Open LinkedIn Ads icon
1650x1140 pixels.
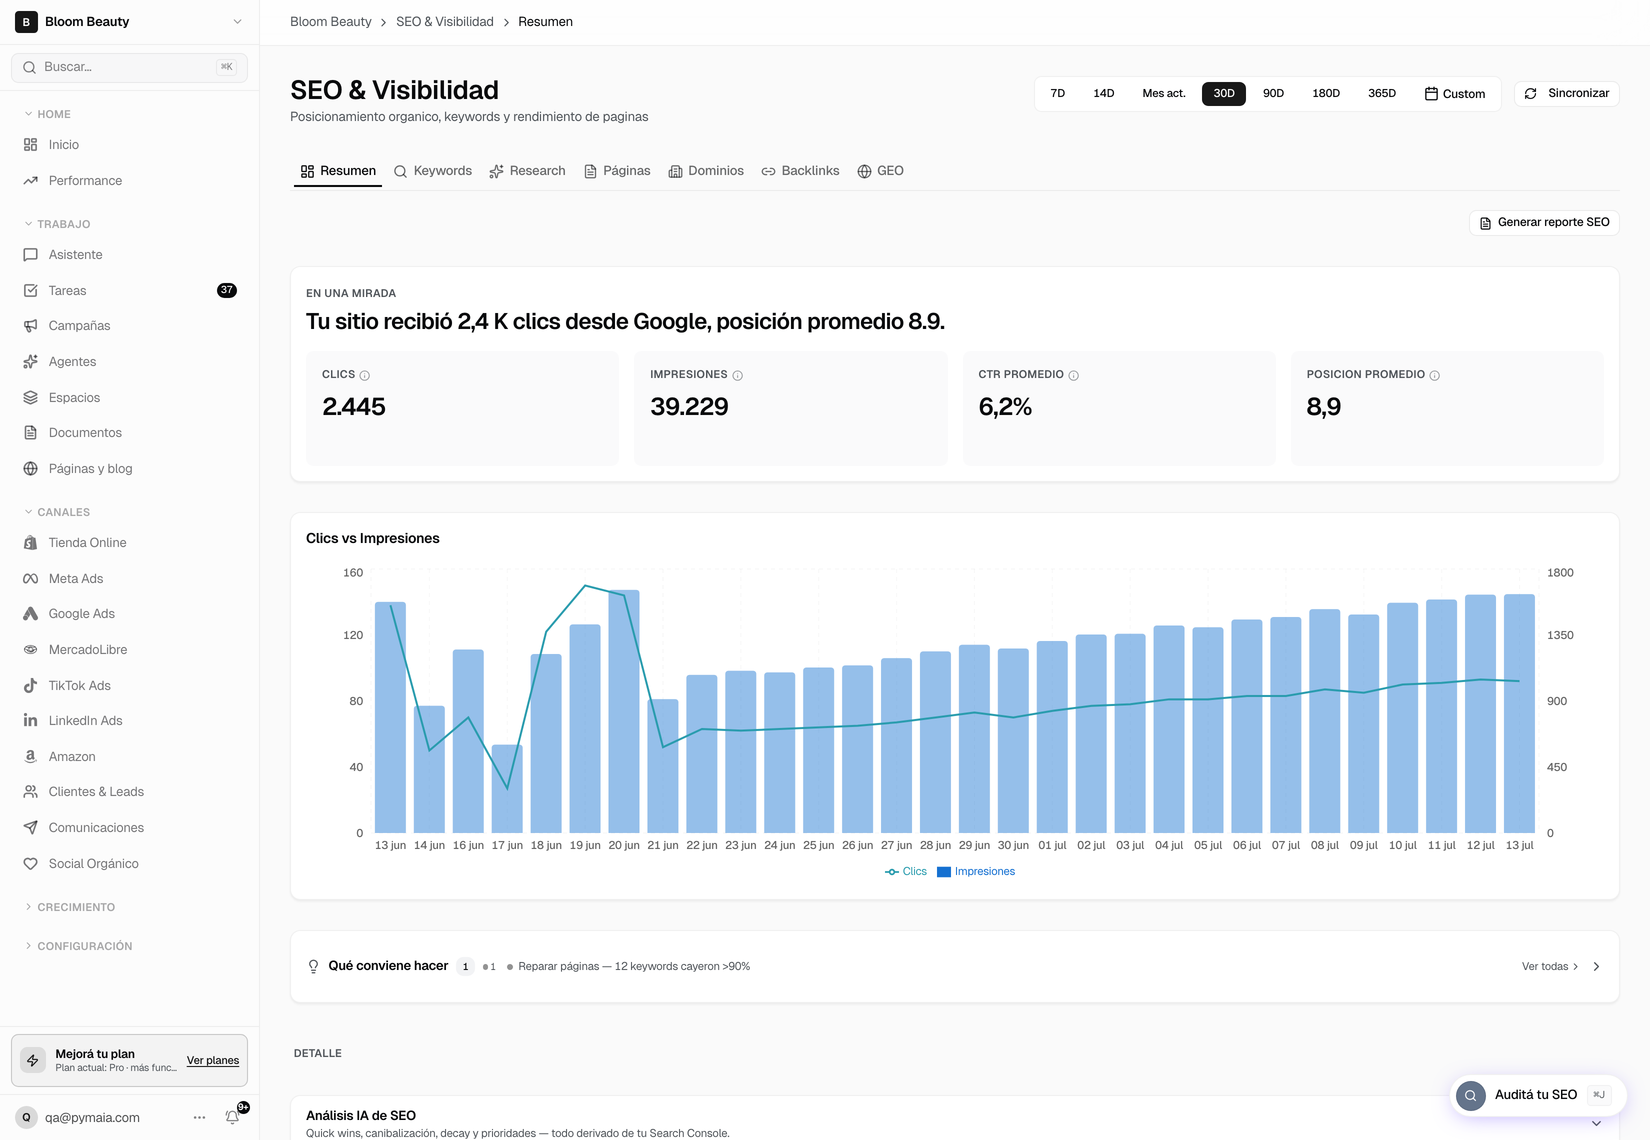[x=30, y=721]
